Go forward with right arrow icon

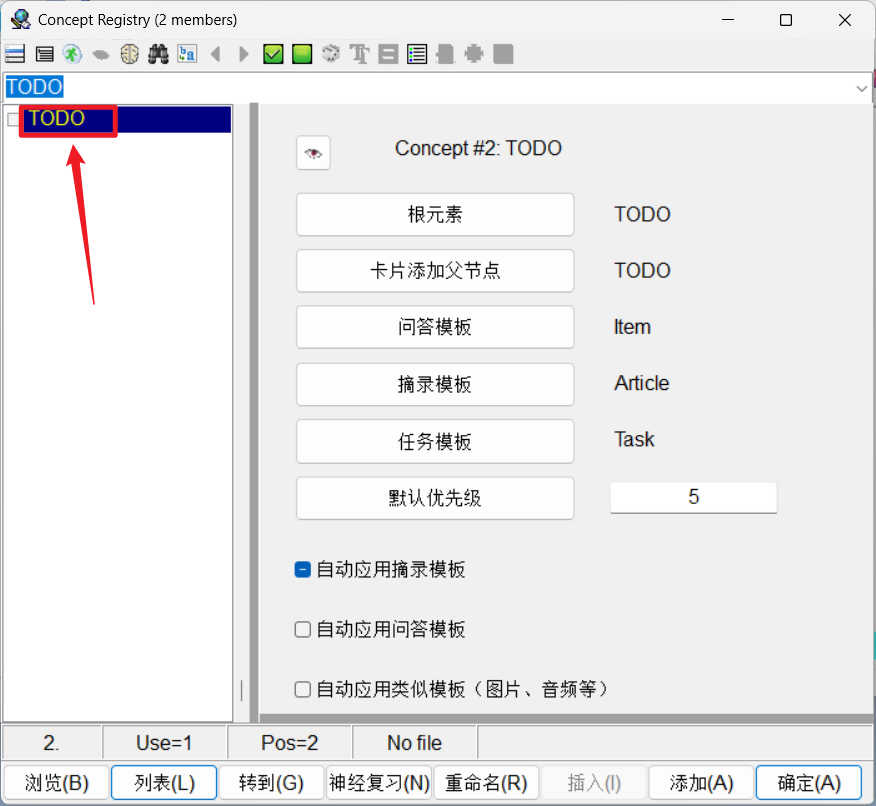pos(244,54)
